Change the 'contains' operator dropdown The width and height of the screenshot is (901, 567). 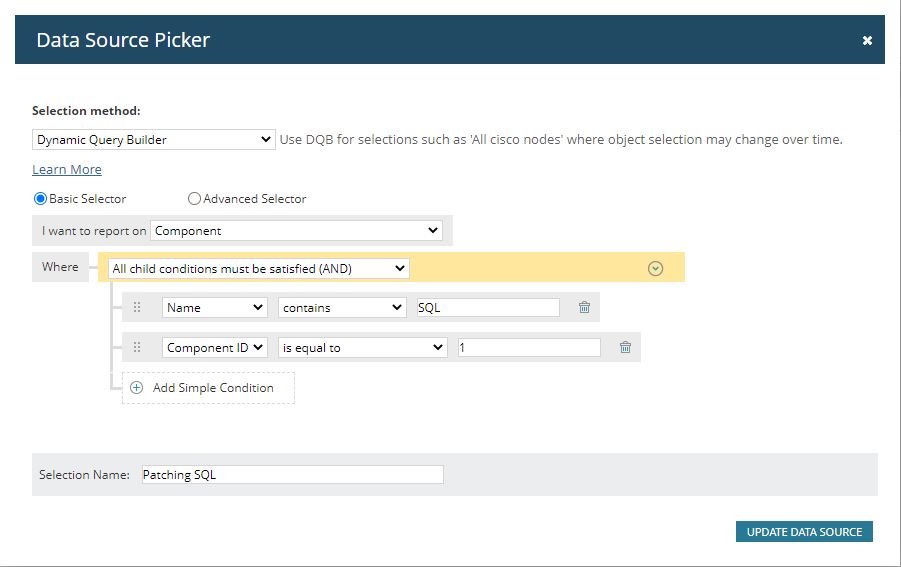pos(342,308)
